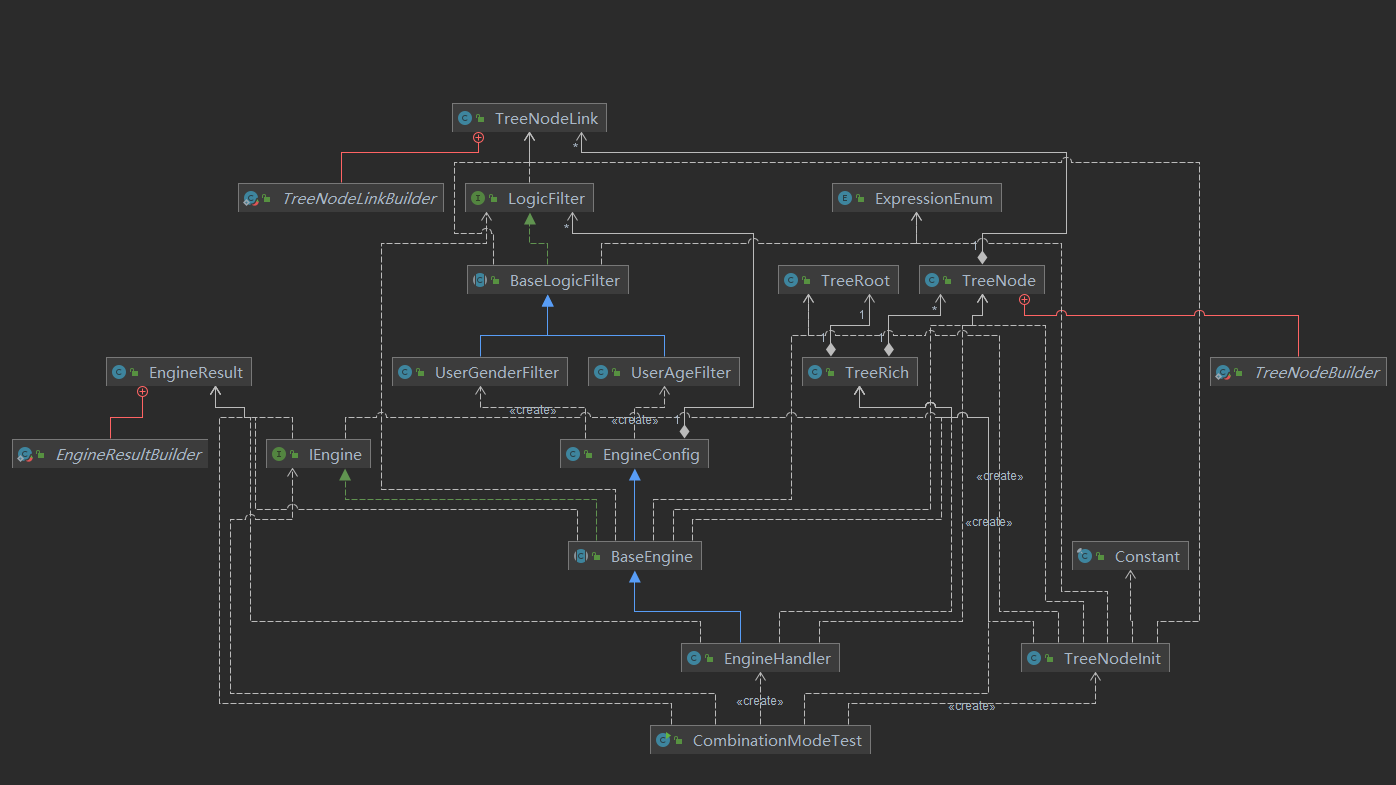Select the EngineResult class node
This screenshot has width=1396, height=785.
click(x=179, y=372)
